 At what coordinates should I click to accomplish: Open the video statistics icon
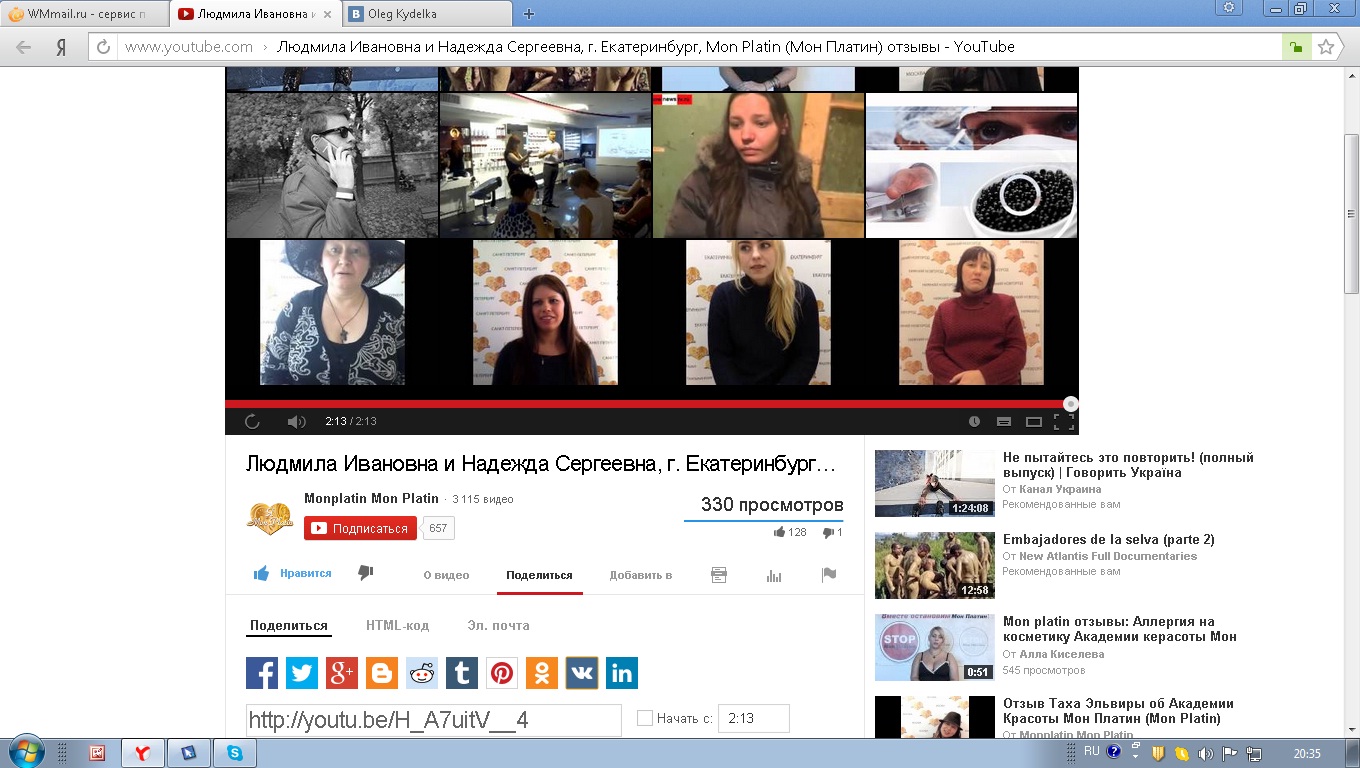tap(773, 575)
